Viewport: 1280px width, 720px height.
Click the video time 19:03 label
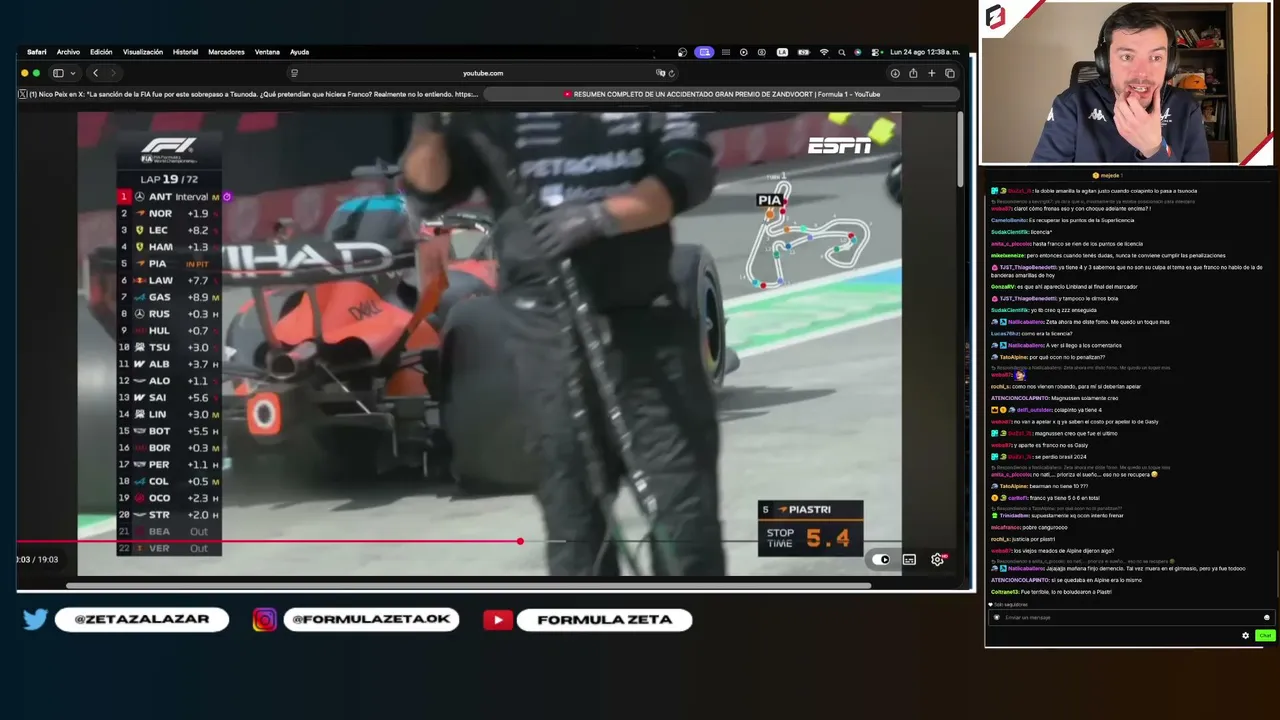[x=48, y=560]
